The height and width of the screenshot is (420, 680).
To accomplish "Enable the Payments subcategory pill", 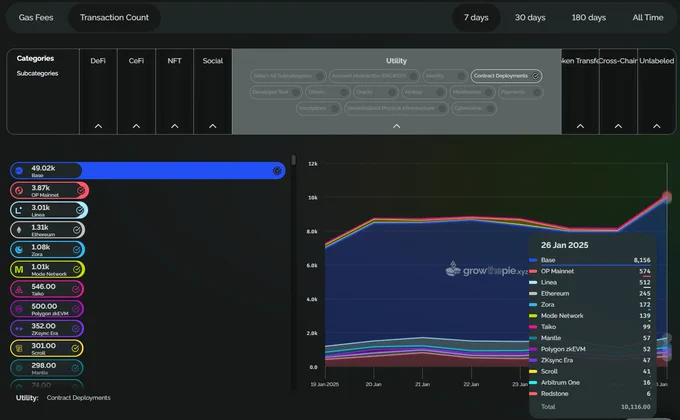I will coord(520,92).
